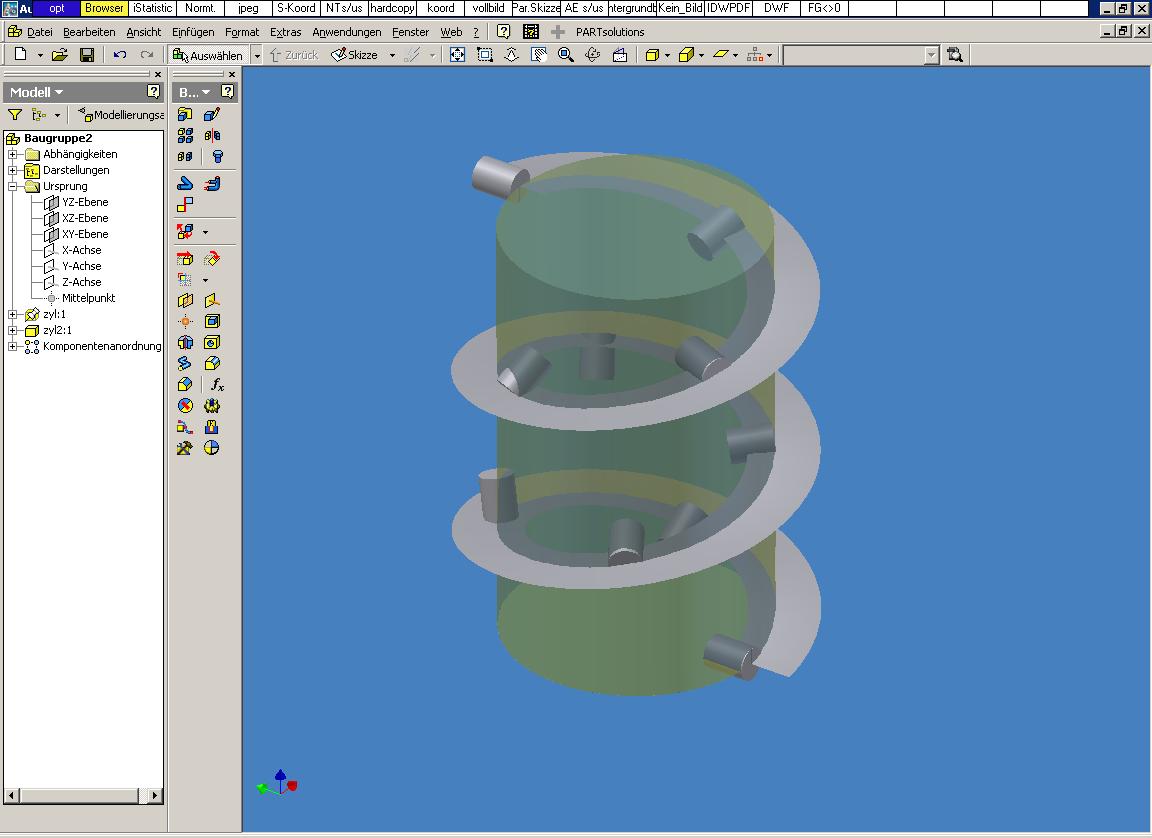Image resolution: width=1152 pixels, height=838 pixels.
Task: Click the Create Component icon
Action: [x=212, y=114]
